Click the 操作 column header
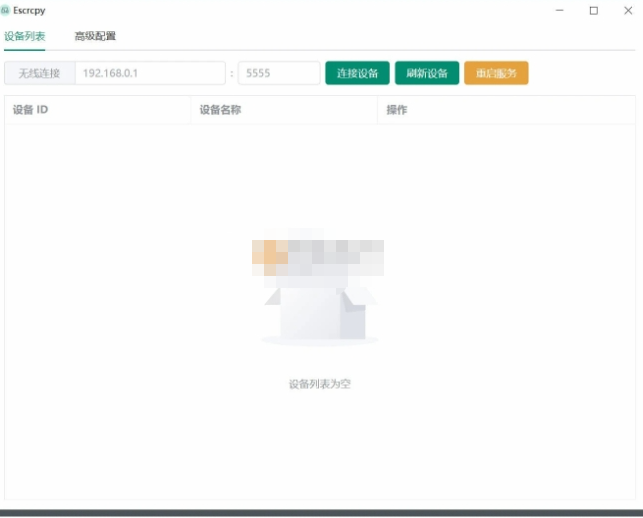This screenshot has width=643, height=518. [506, 110]
